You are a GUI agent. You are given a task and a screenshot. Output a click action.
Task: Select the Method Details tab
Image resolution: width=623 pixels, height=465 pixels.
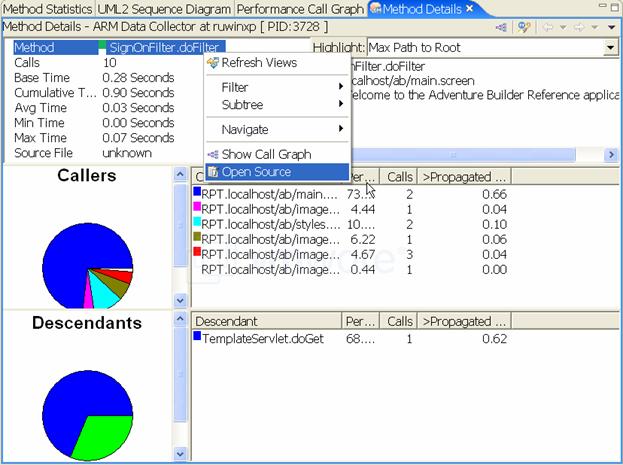[x=422, y=9]
